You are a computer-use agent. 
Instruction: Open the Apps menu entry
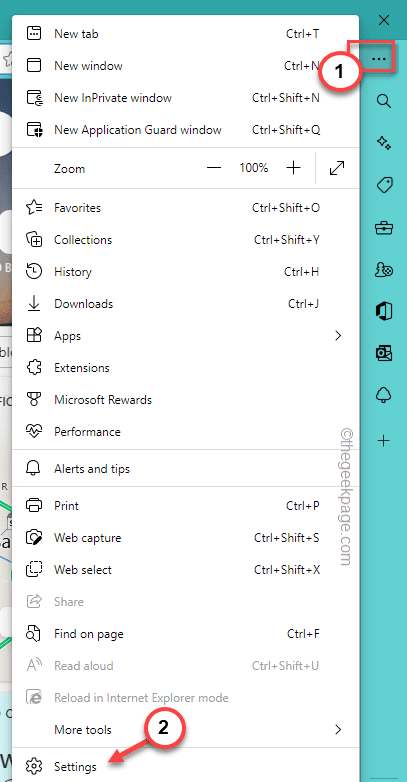pyautogui.click(x=186, y=336)
